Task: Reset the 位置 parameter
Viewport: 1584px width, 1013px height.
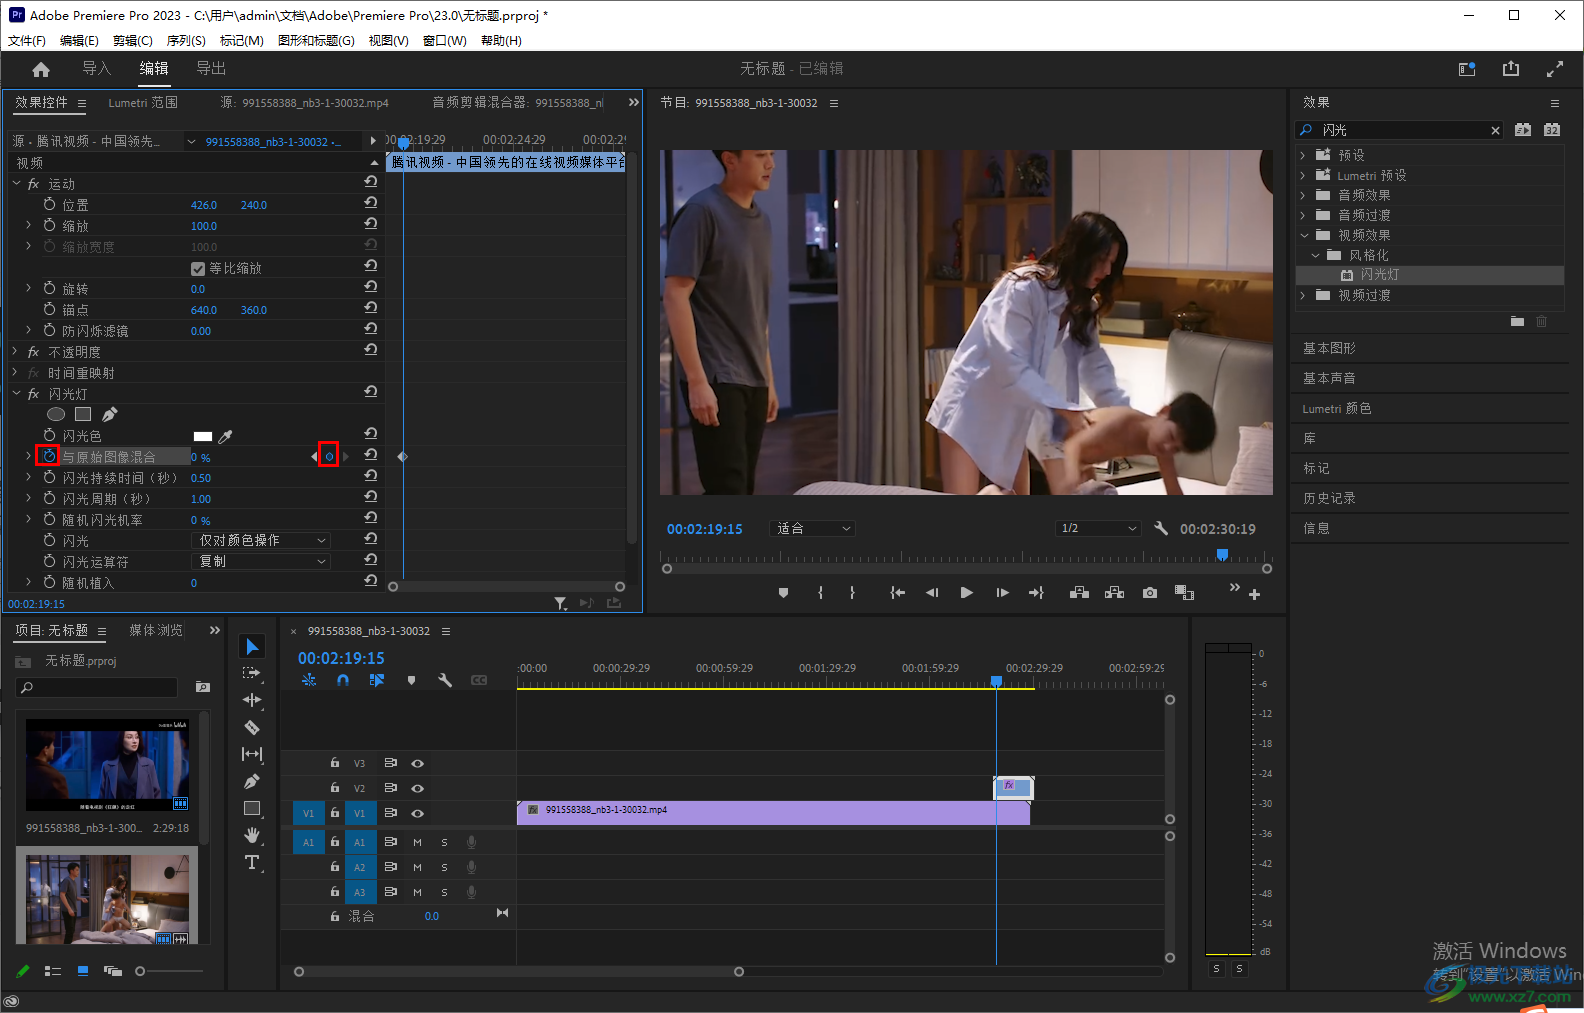Action: [x=371, y=204]
